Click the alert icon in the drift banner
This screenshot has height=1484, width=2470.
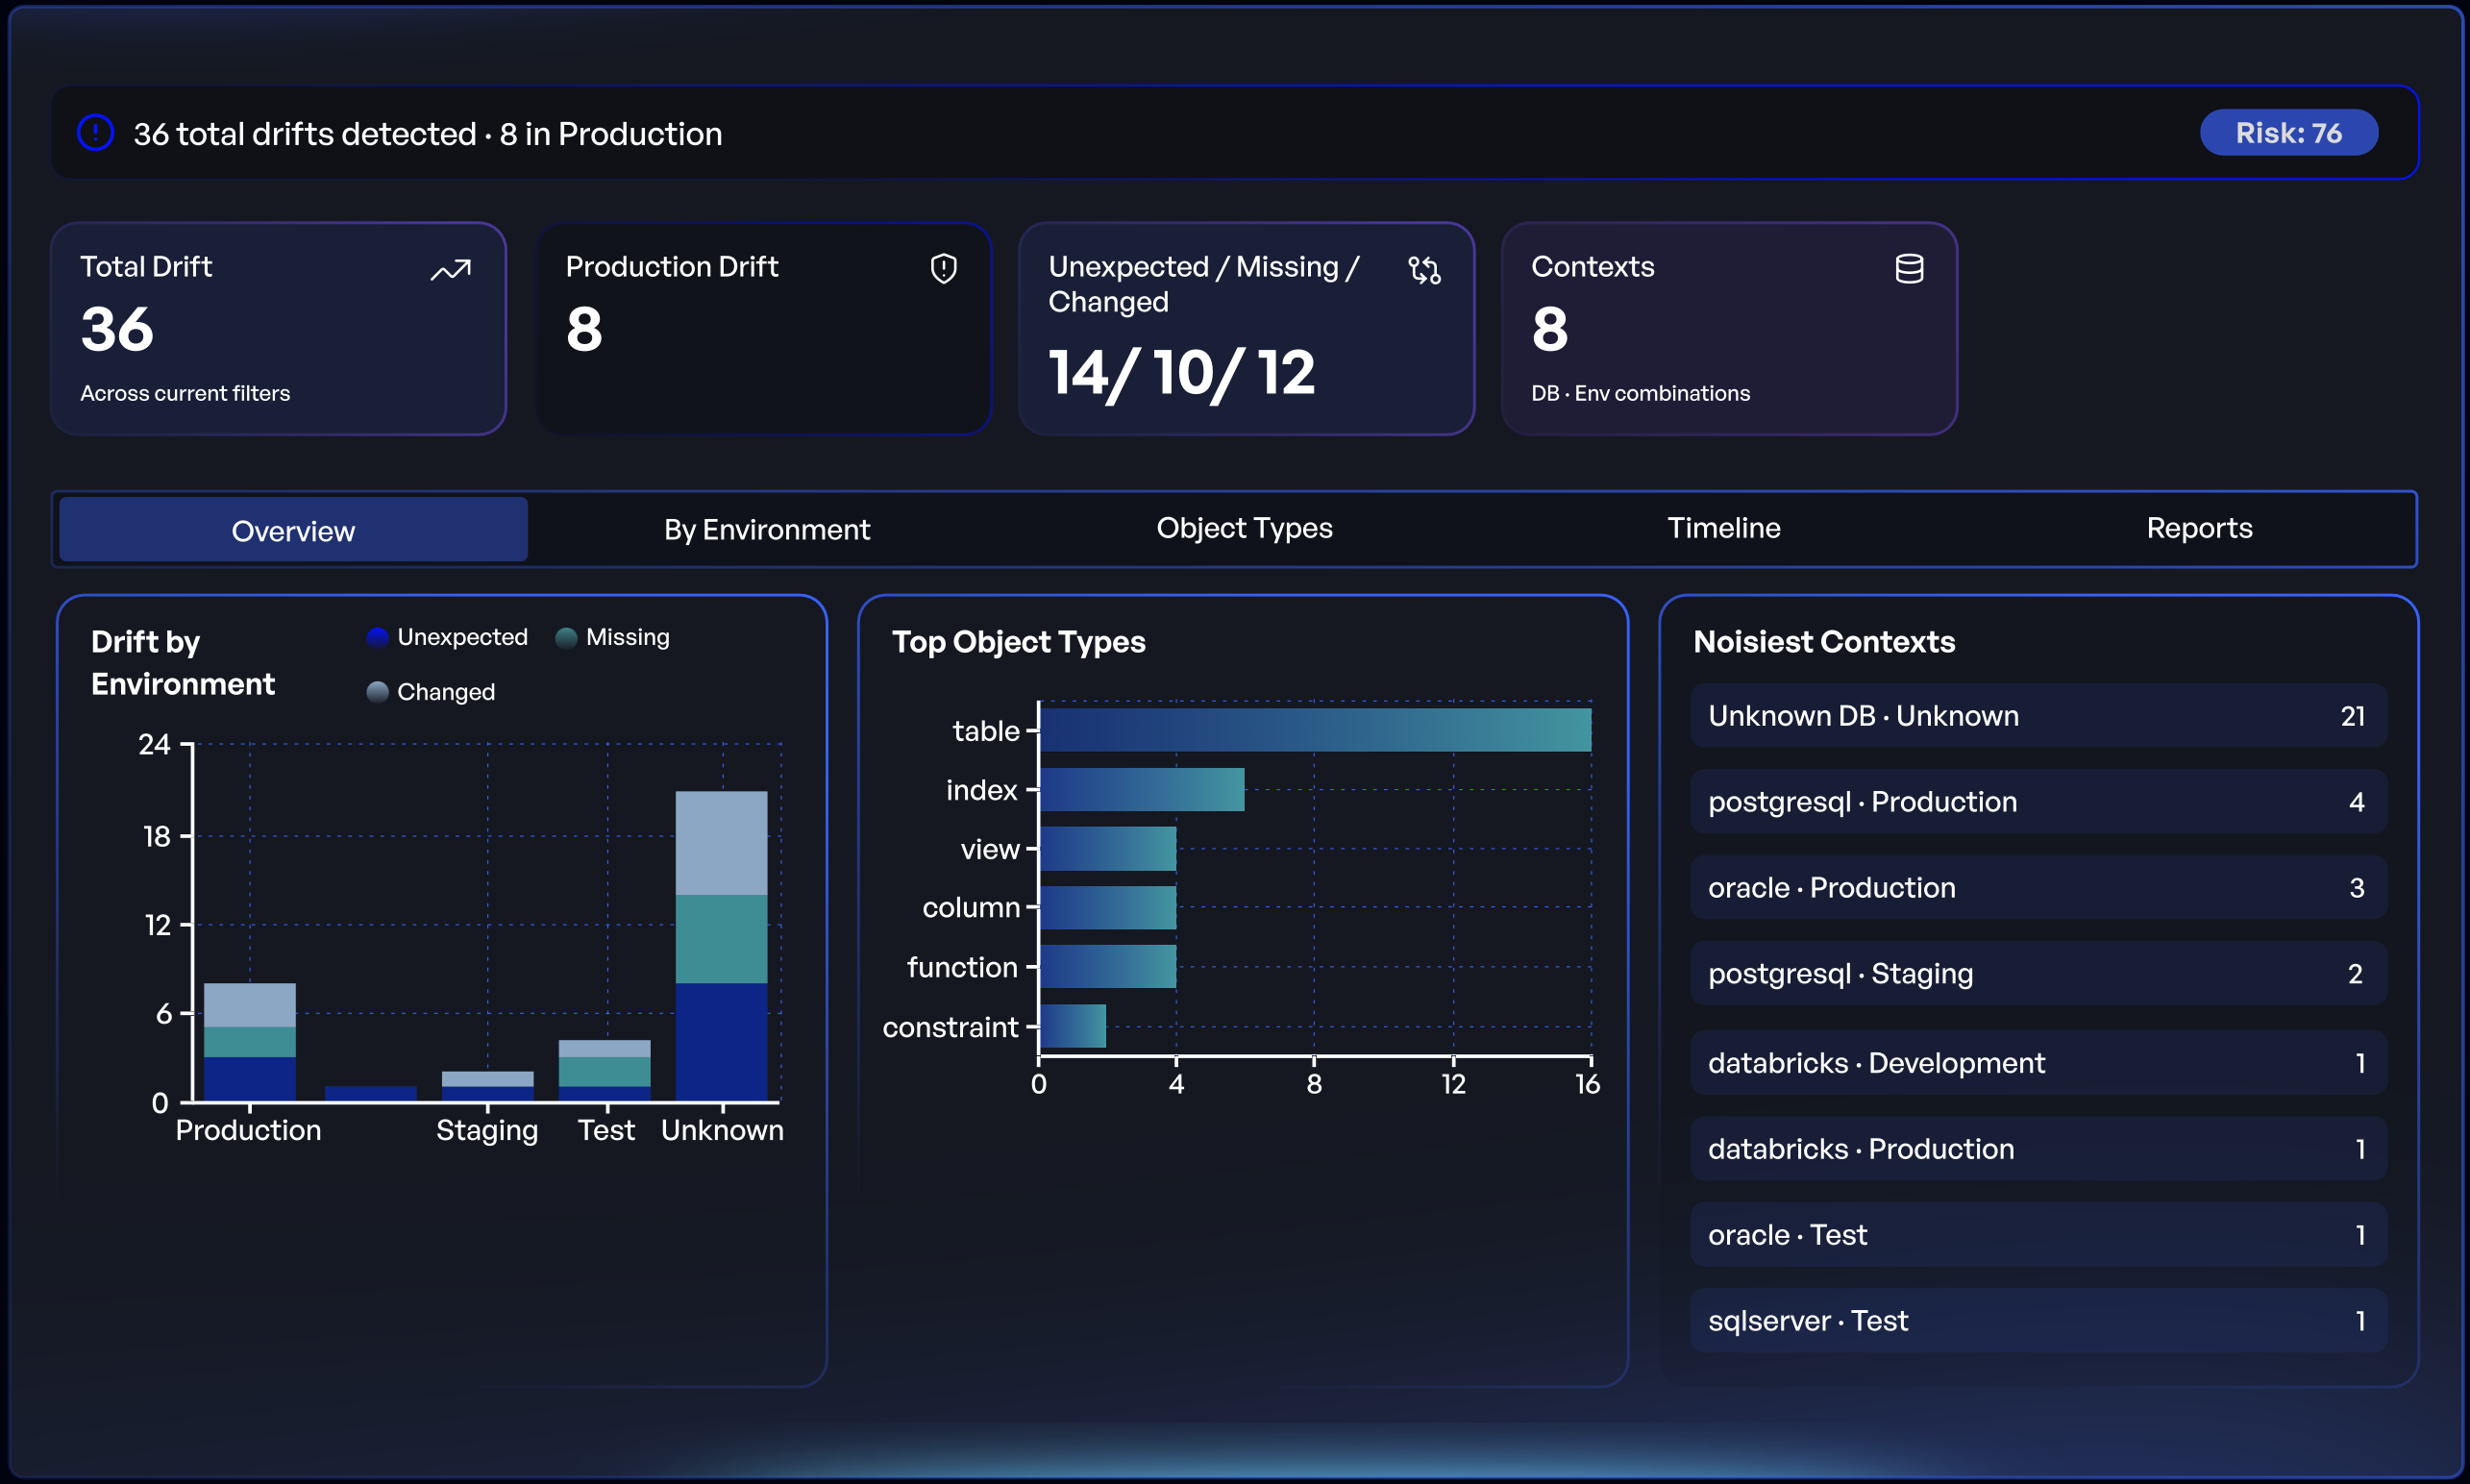(95, 132)
